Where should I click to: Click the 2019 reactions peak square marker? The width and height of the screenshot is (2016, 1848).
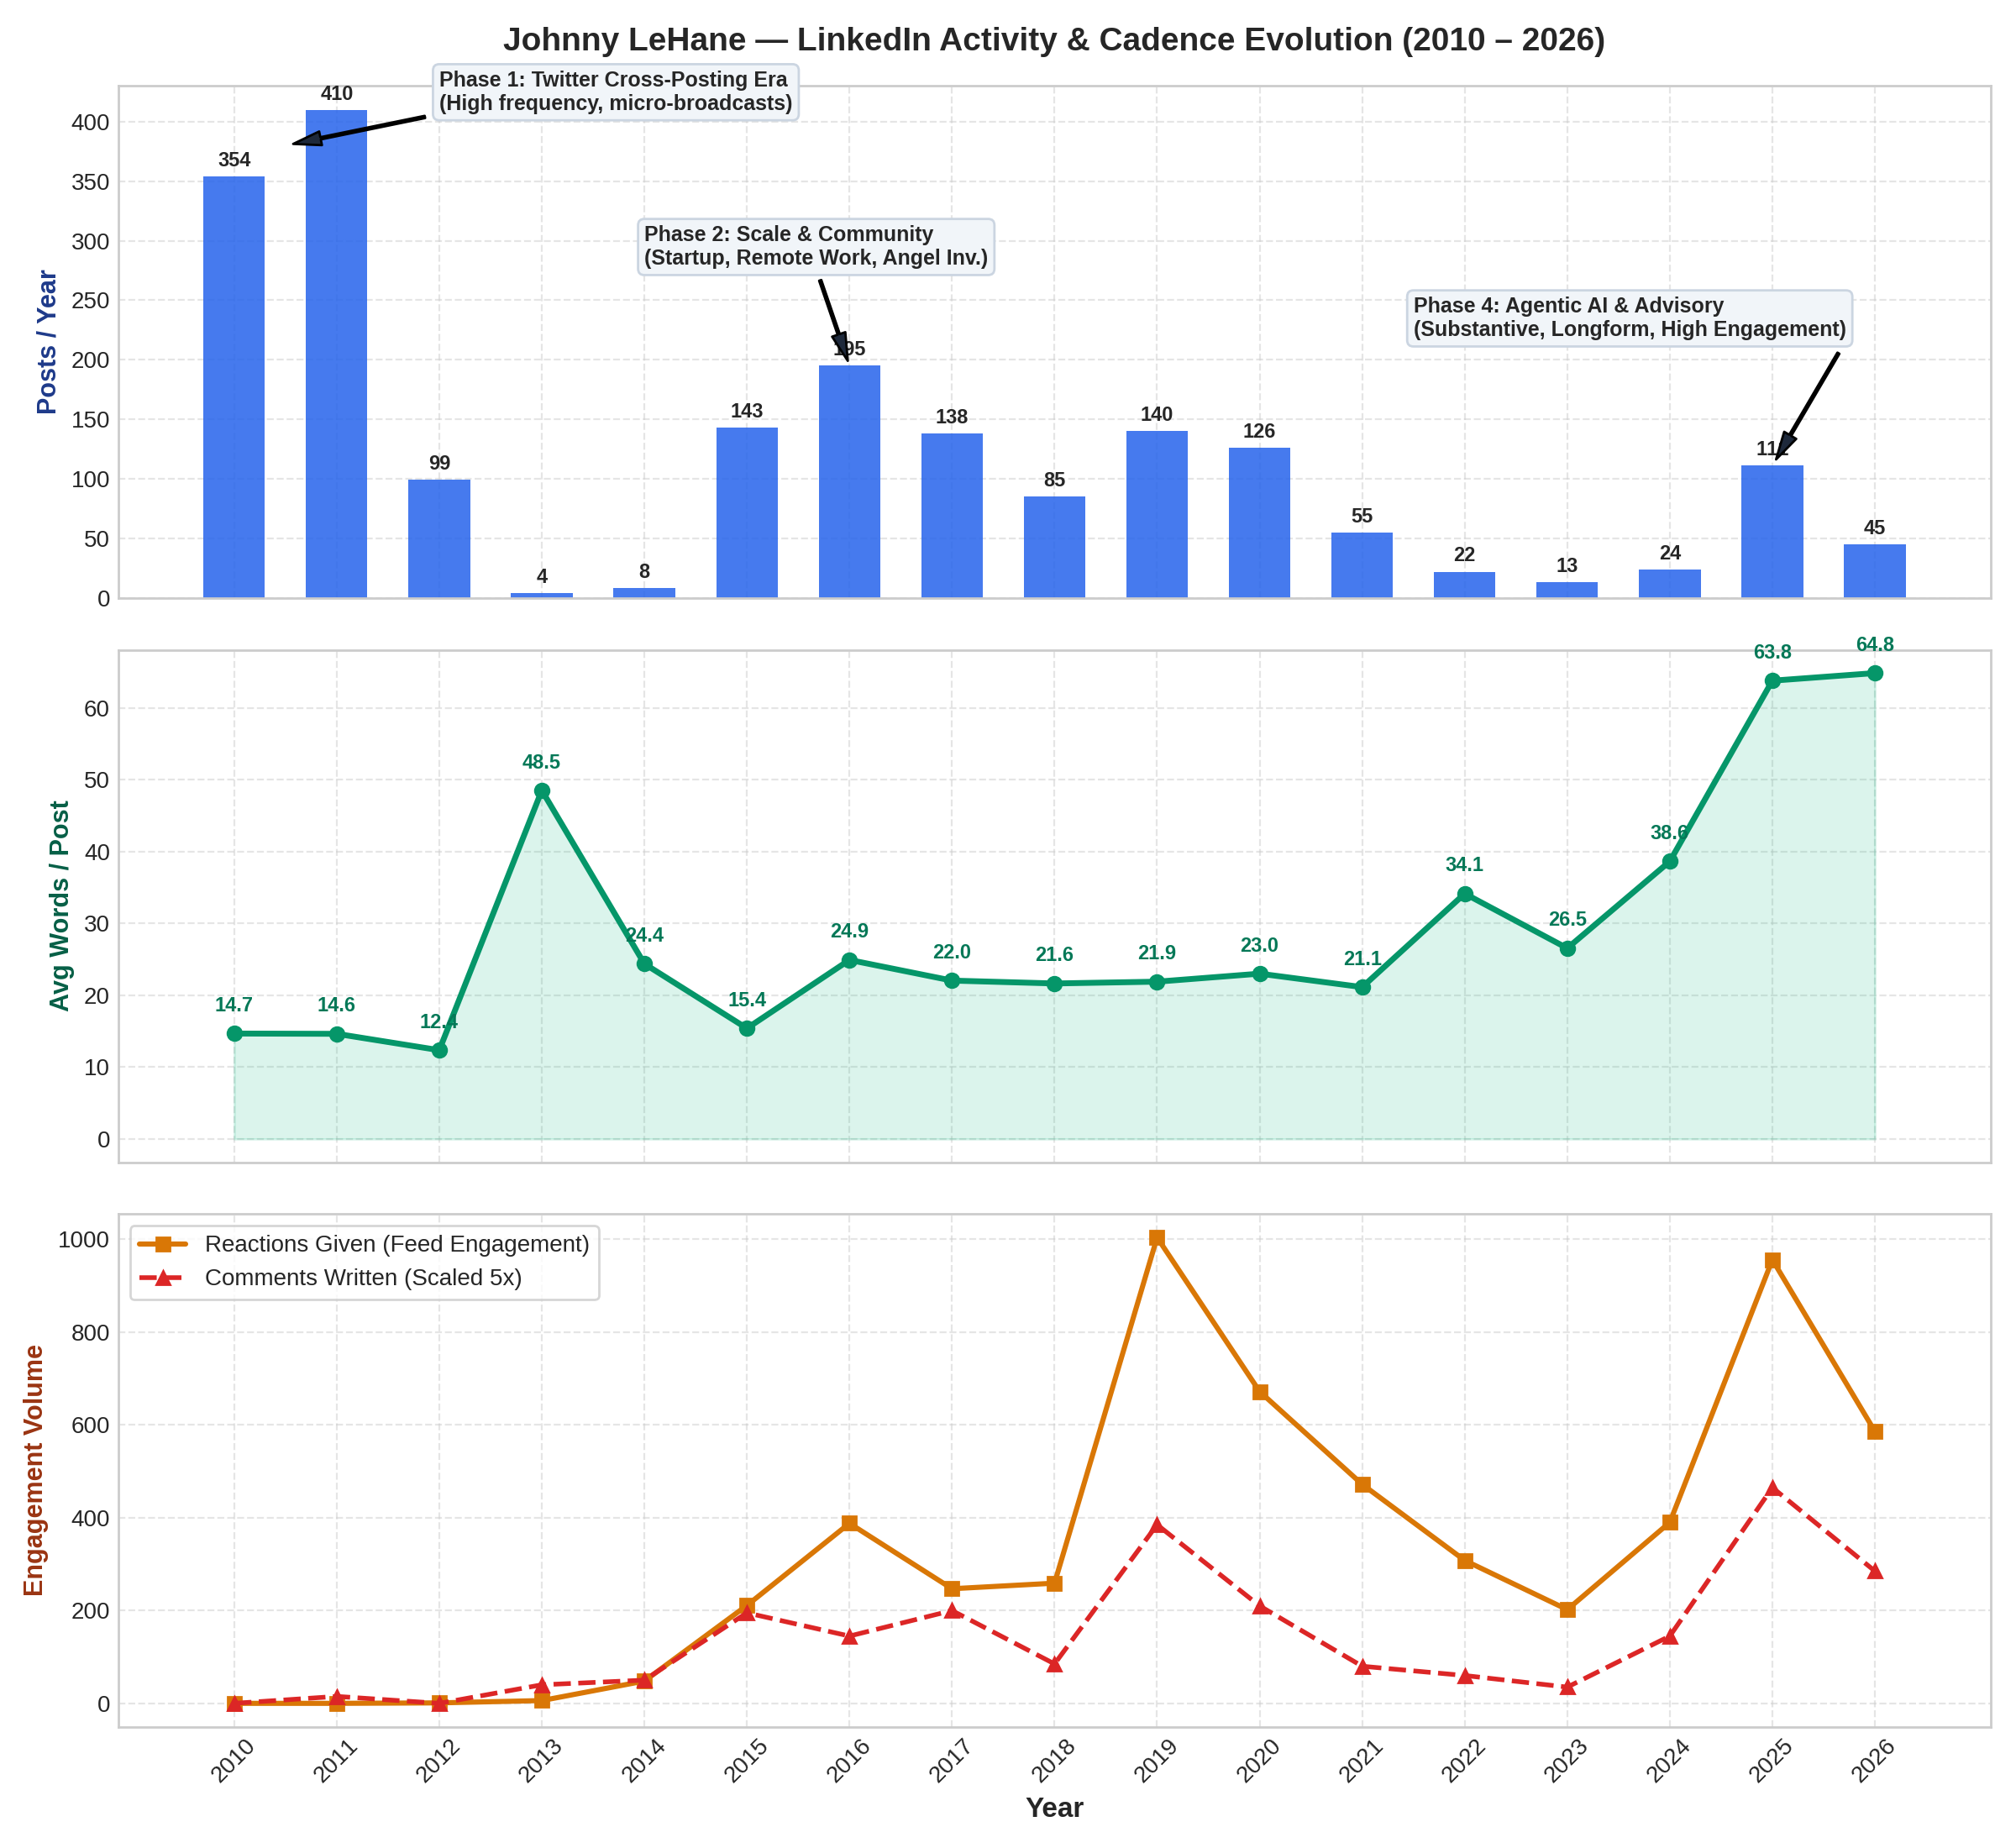[1157, 1238]
